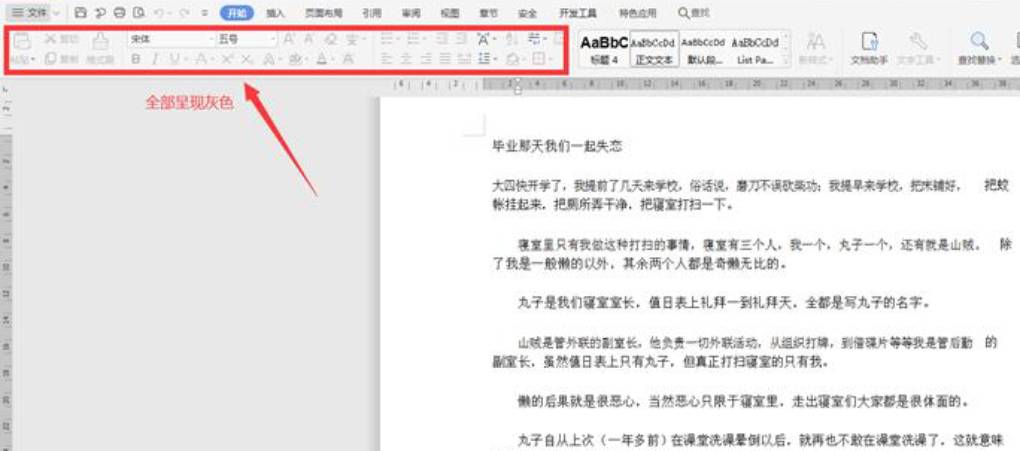Image resolution: width=1020 pixels, height=451 pixels.
Task: Open the 页面布局 tab
Action: pos(323,13)
